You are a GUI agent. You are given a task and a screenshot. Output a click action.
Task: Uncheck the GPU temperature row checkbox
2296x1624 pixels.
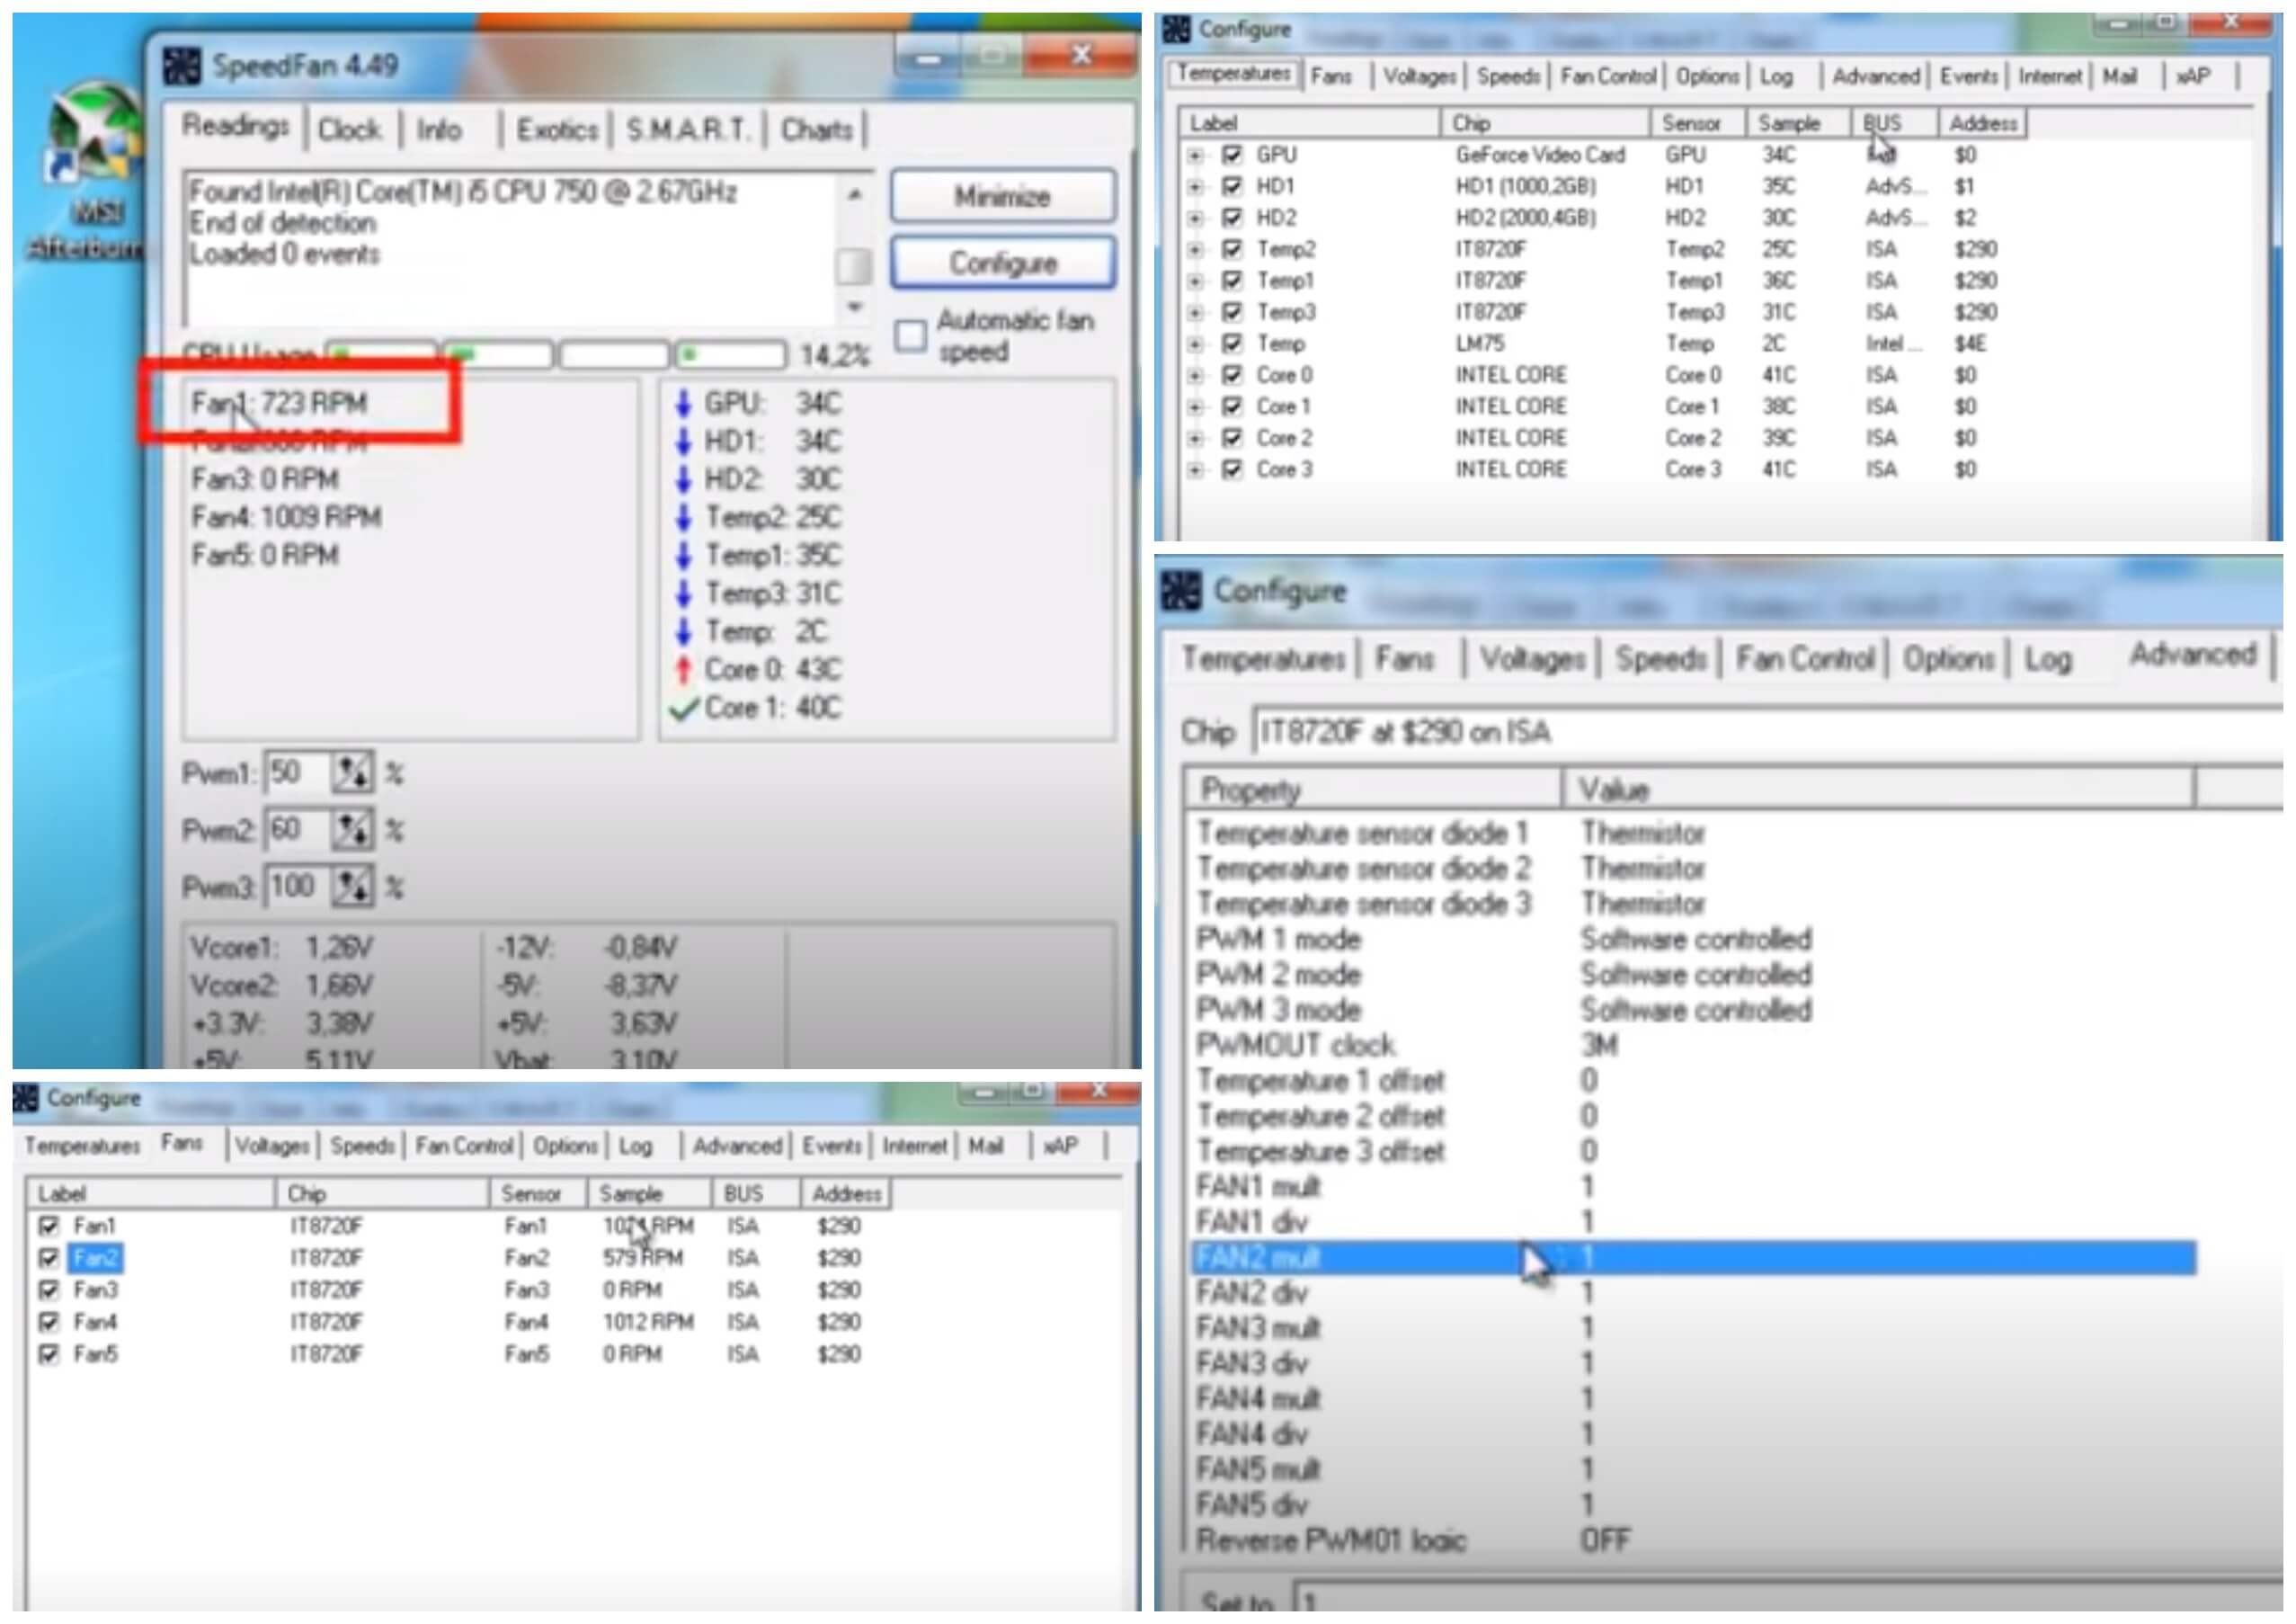(1232, 155)
